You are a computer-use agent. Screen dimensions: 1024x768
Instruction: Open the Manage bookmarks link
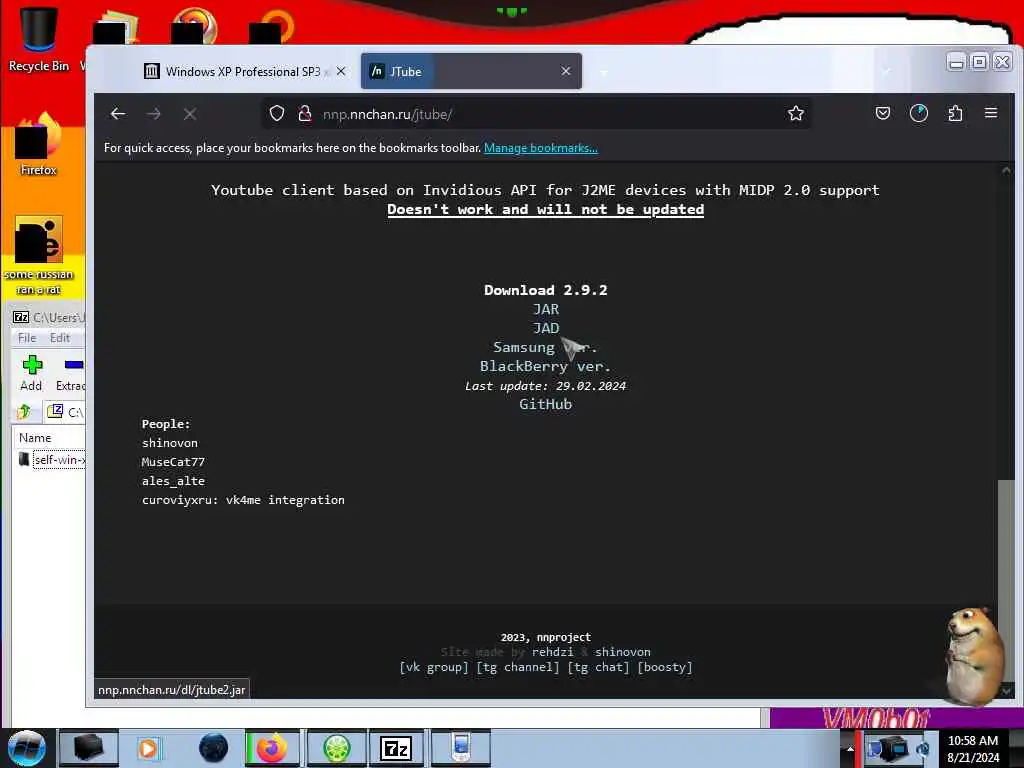541,148
